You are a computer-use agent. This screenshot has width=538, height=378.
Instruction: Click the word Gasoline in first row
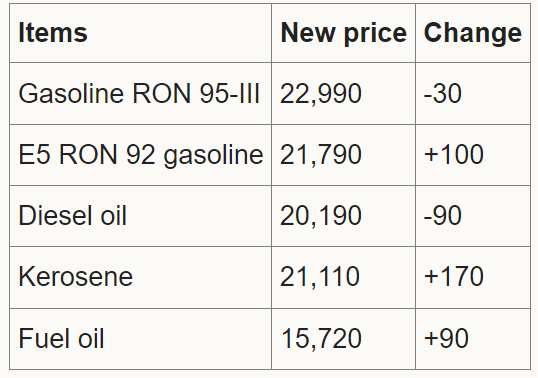pos(71,93)
